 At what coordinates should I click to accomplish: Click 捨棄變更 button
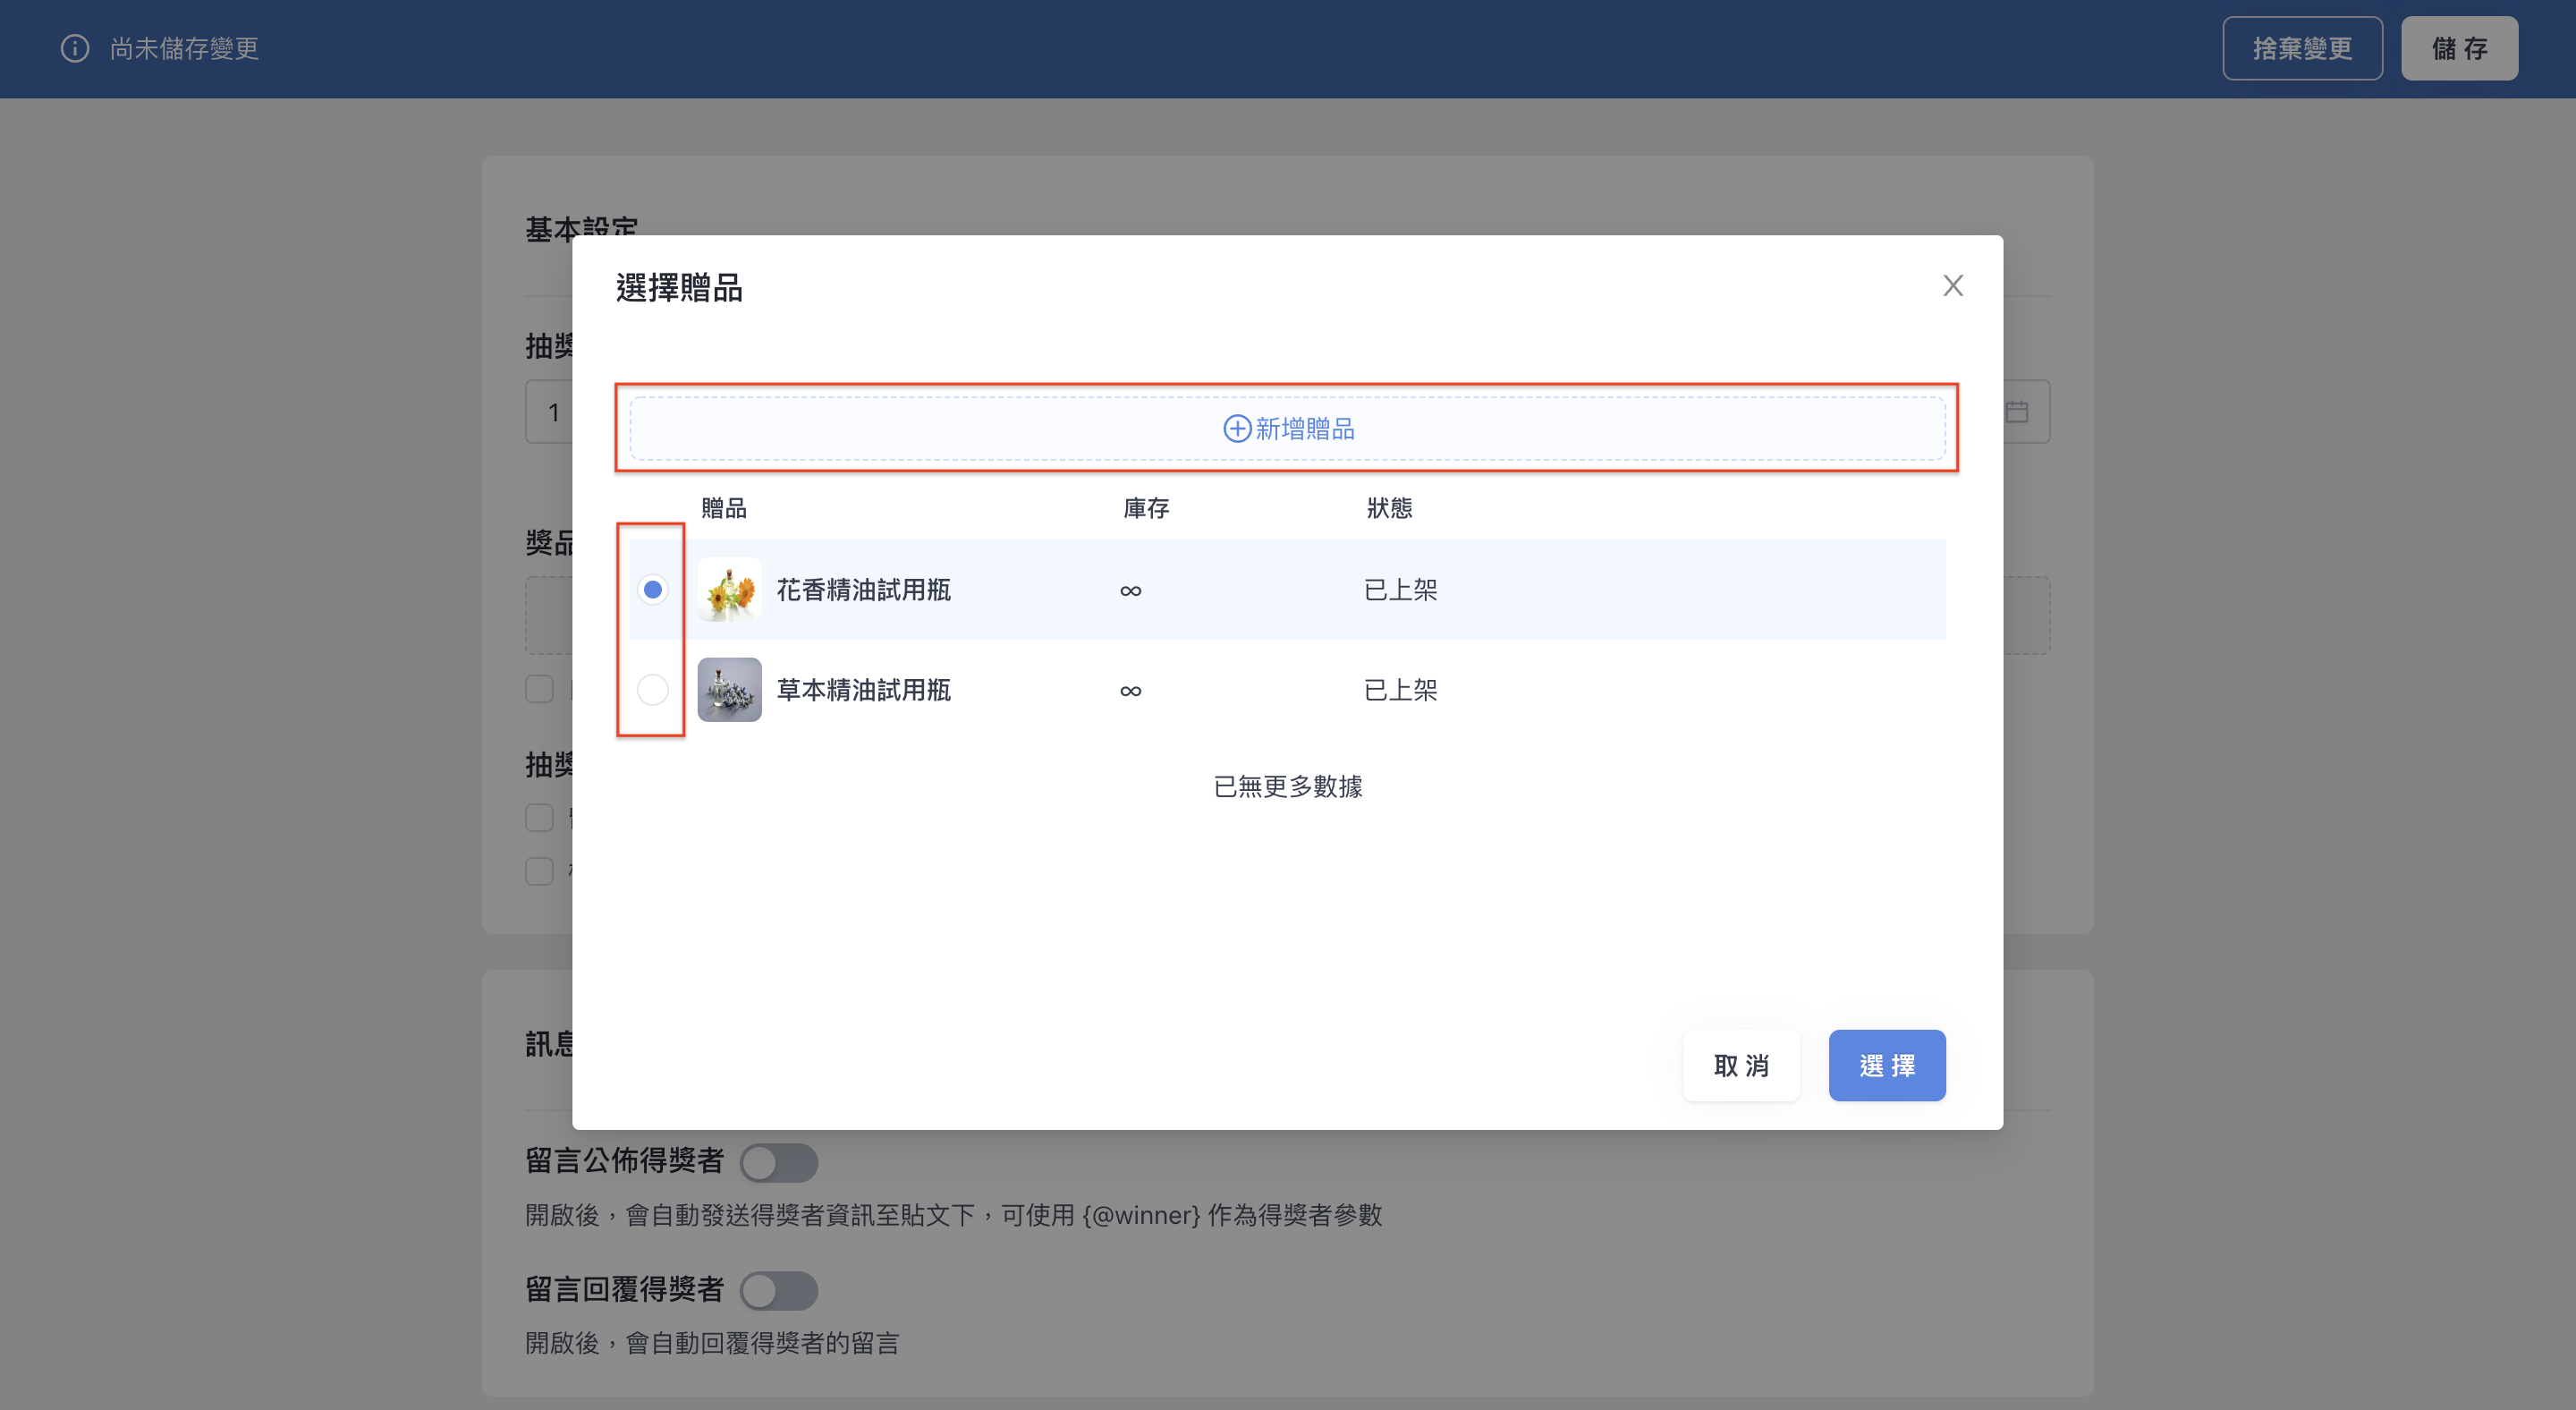[2302, 48]
